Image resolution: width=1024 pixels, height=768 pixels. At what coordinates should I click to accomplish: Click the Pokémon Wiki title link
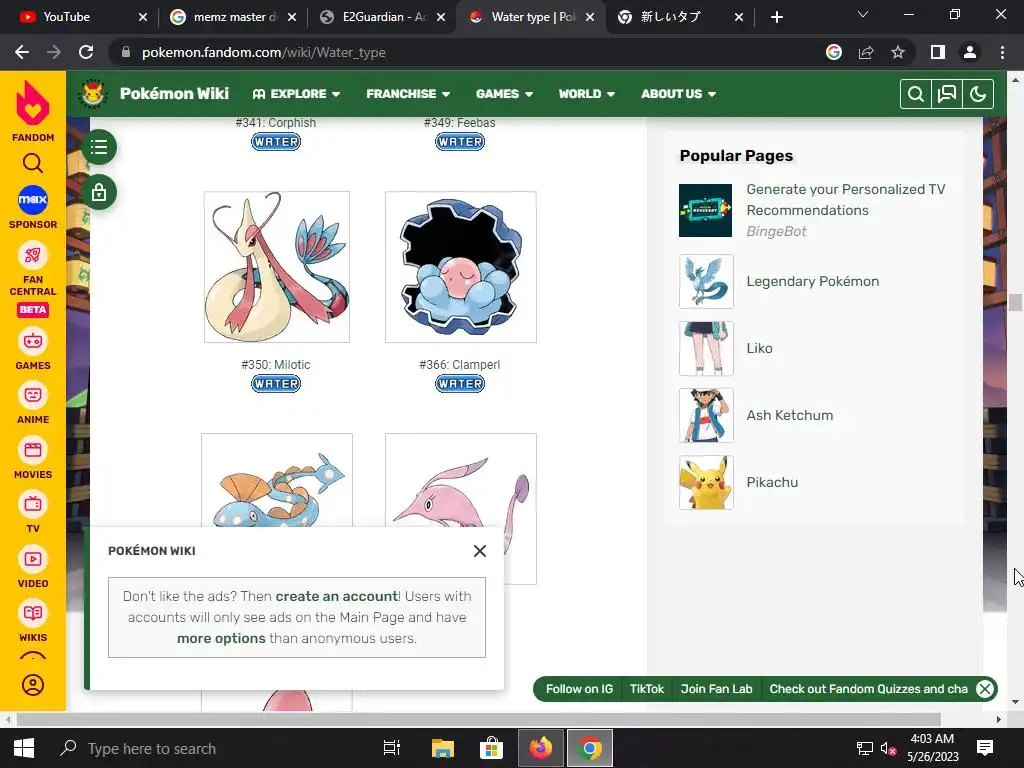click(x=174, y=94)
